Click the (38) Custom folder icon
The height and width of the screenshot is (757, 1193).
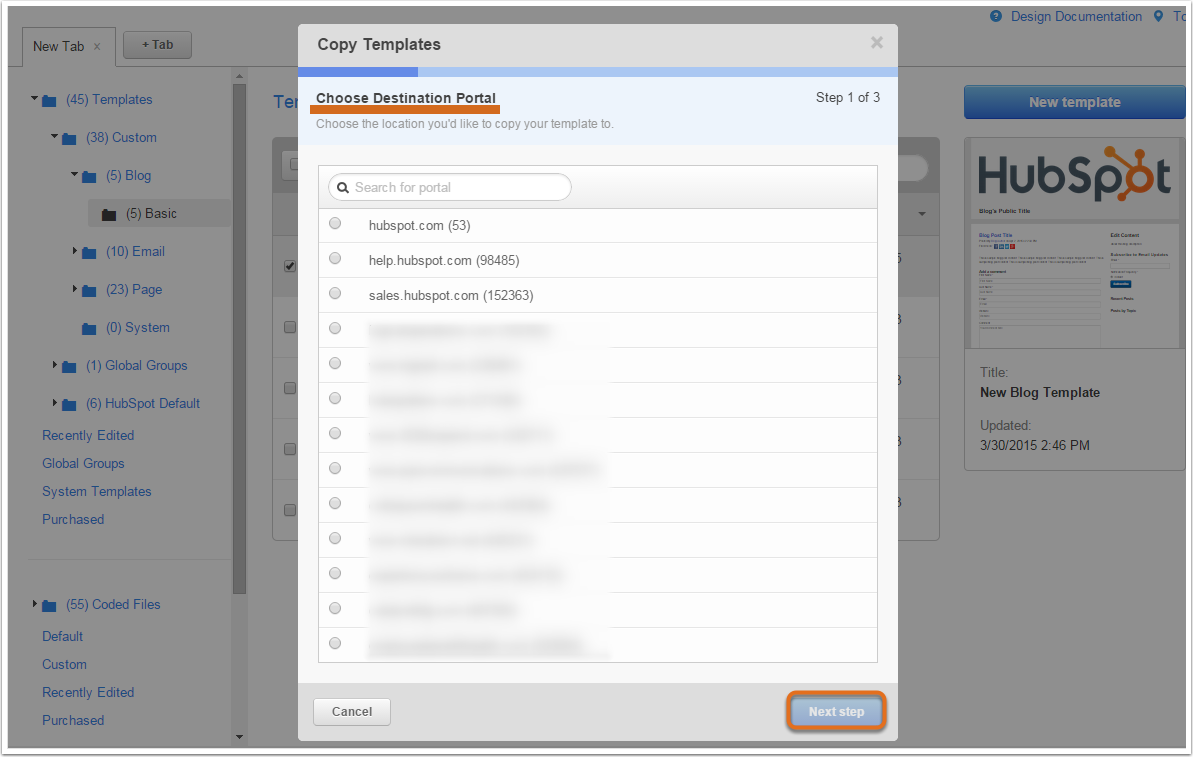[x=69, y=138]
